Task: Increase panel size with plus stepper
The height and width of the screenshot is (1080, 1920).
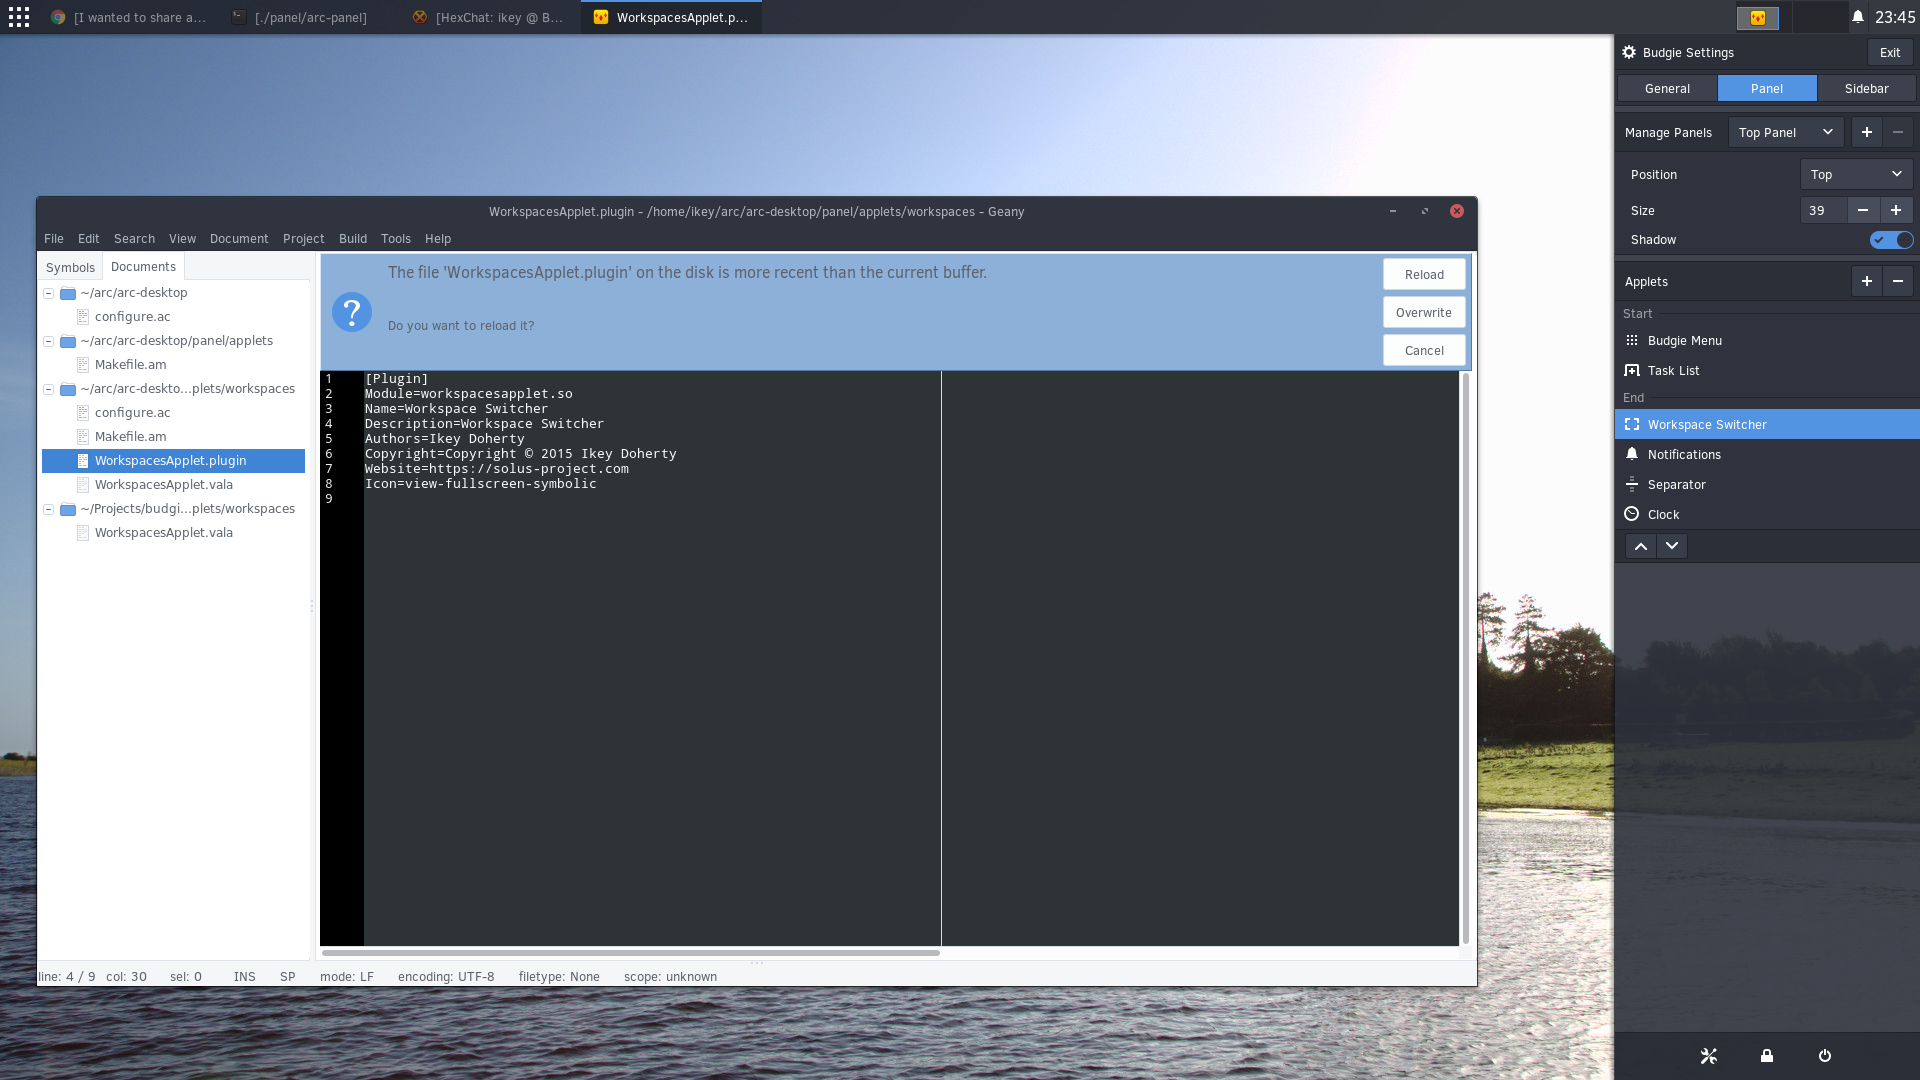Action: [x=1895, y=210]
